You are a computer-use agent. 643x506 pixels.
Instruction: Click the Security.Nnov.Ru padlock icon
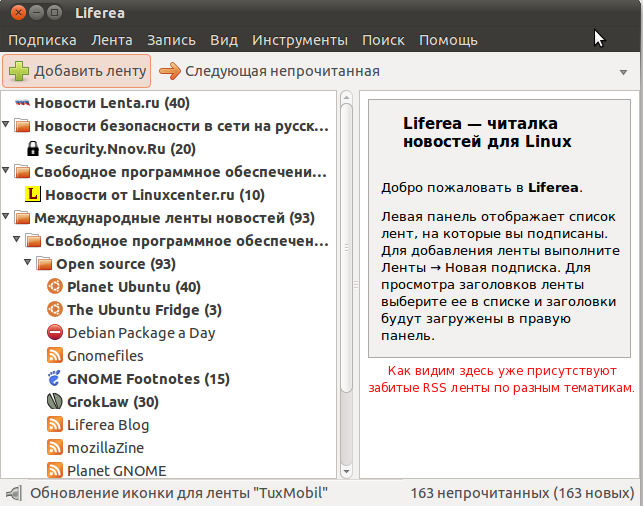(x=33, y=148)
